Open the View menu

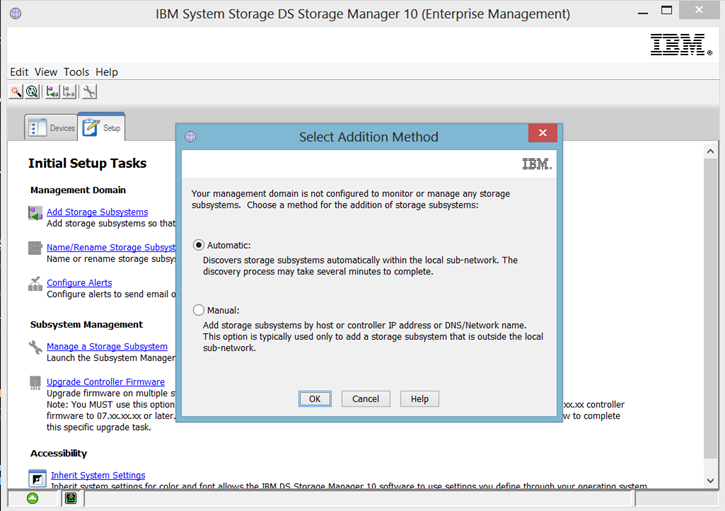[46, 72]
